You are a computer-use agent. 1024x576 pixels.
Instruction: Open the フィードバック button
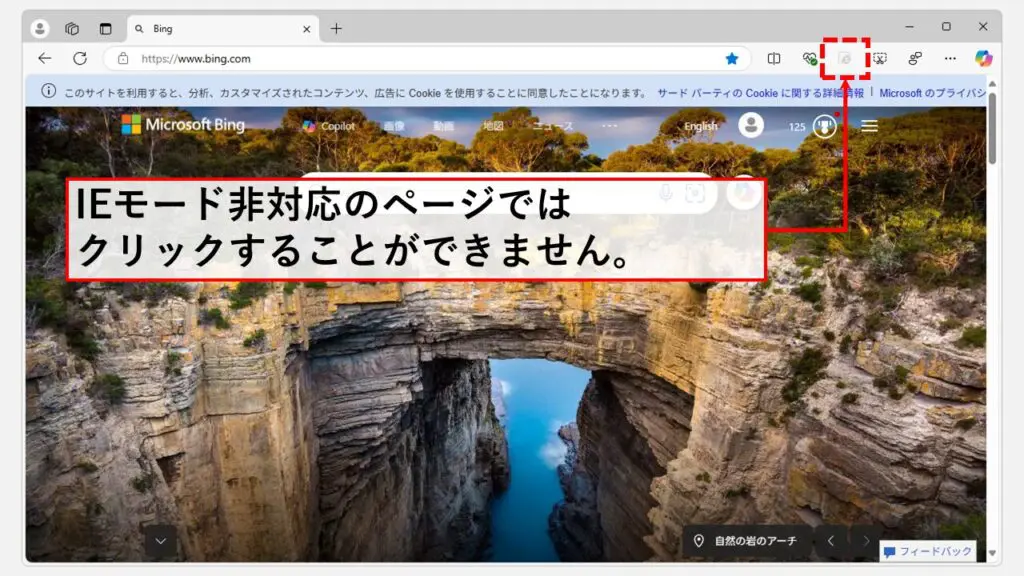[x=928, y=551]
